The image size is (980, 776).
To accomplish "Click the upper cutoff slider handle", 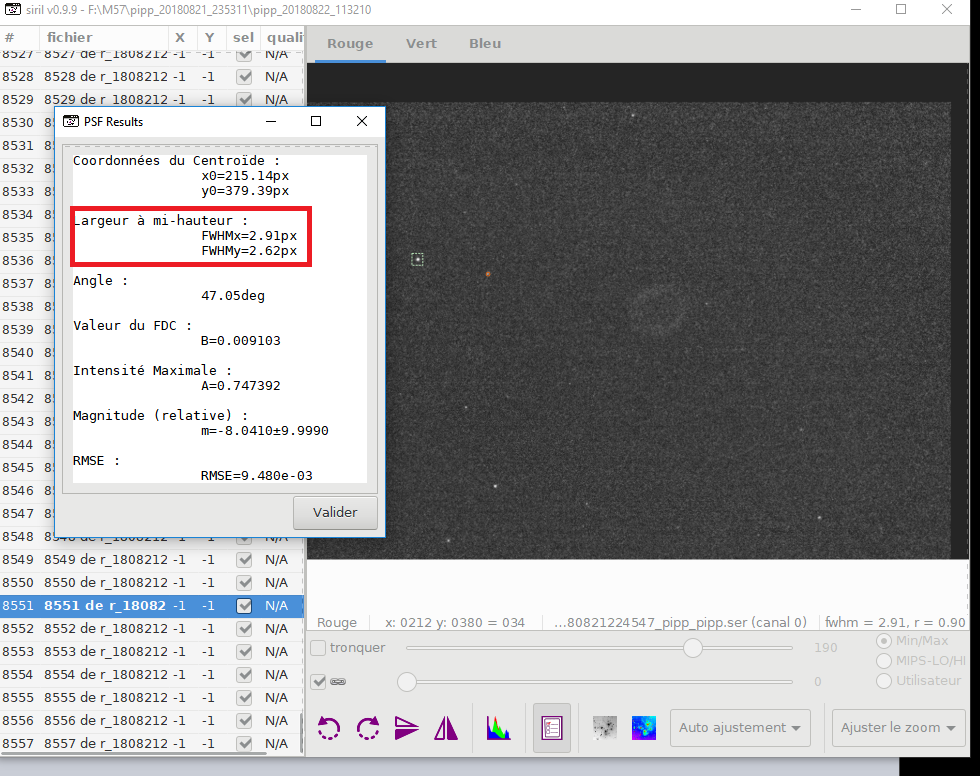I will point(692,648).
